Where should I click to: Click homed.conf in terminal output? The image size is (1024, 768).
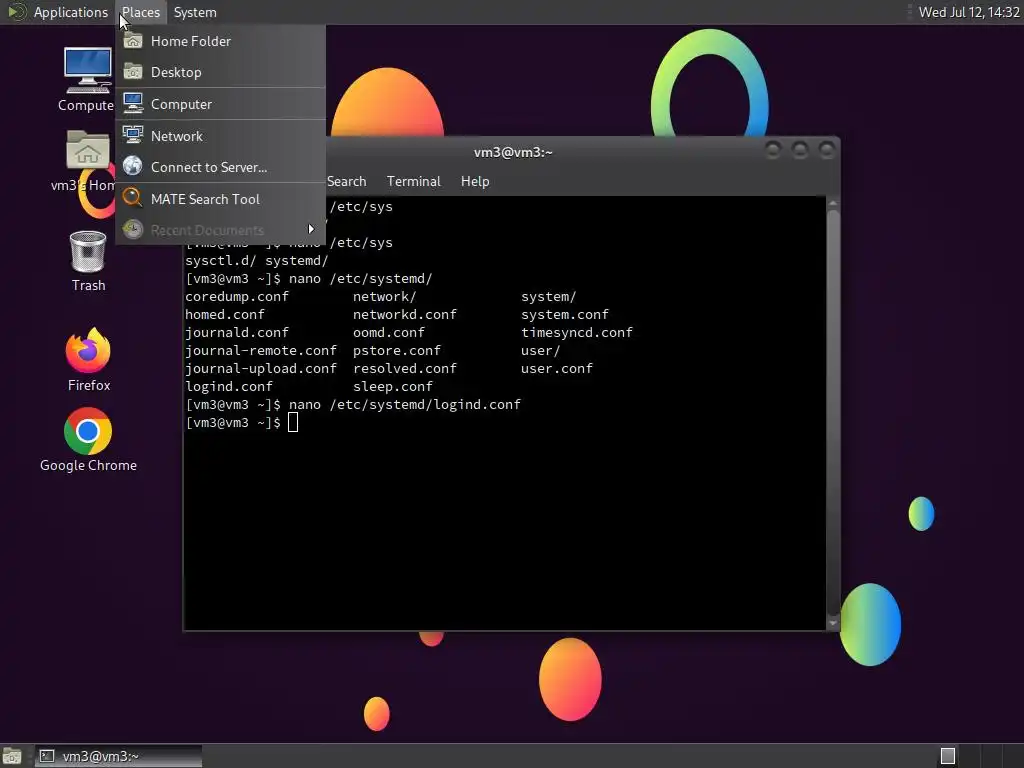coord(225,315)
